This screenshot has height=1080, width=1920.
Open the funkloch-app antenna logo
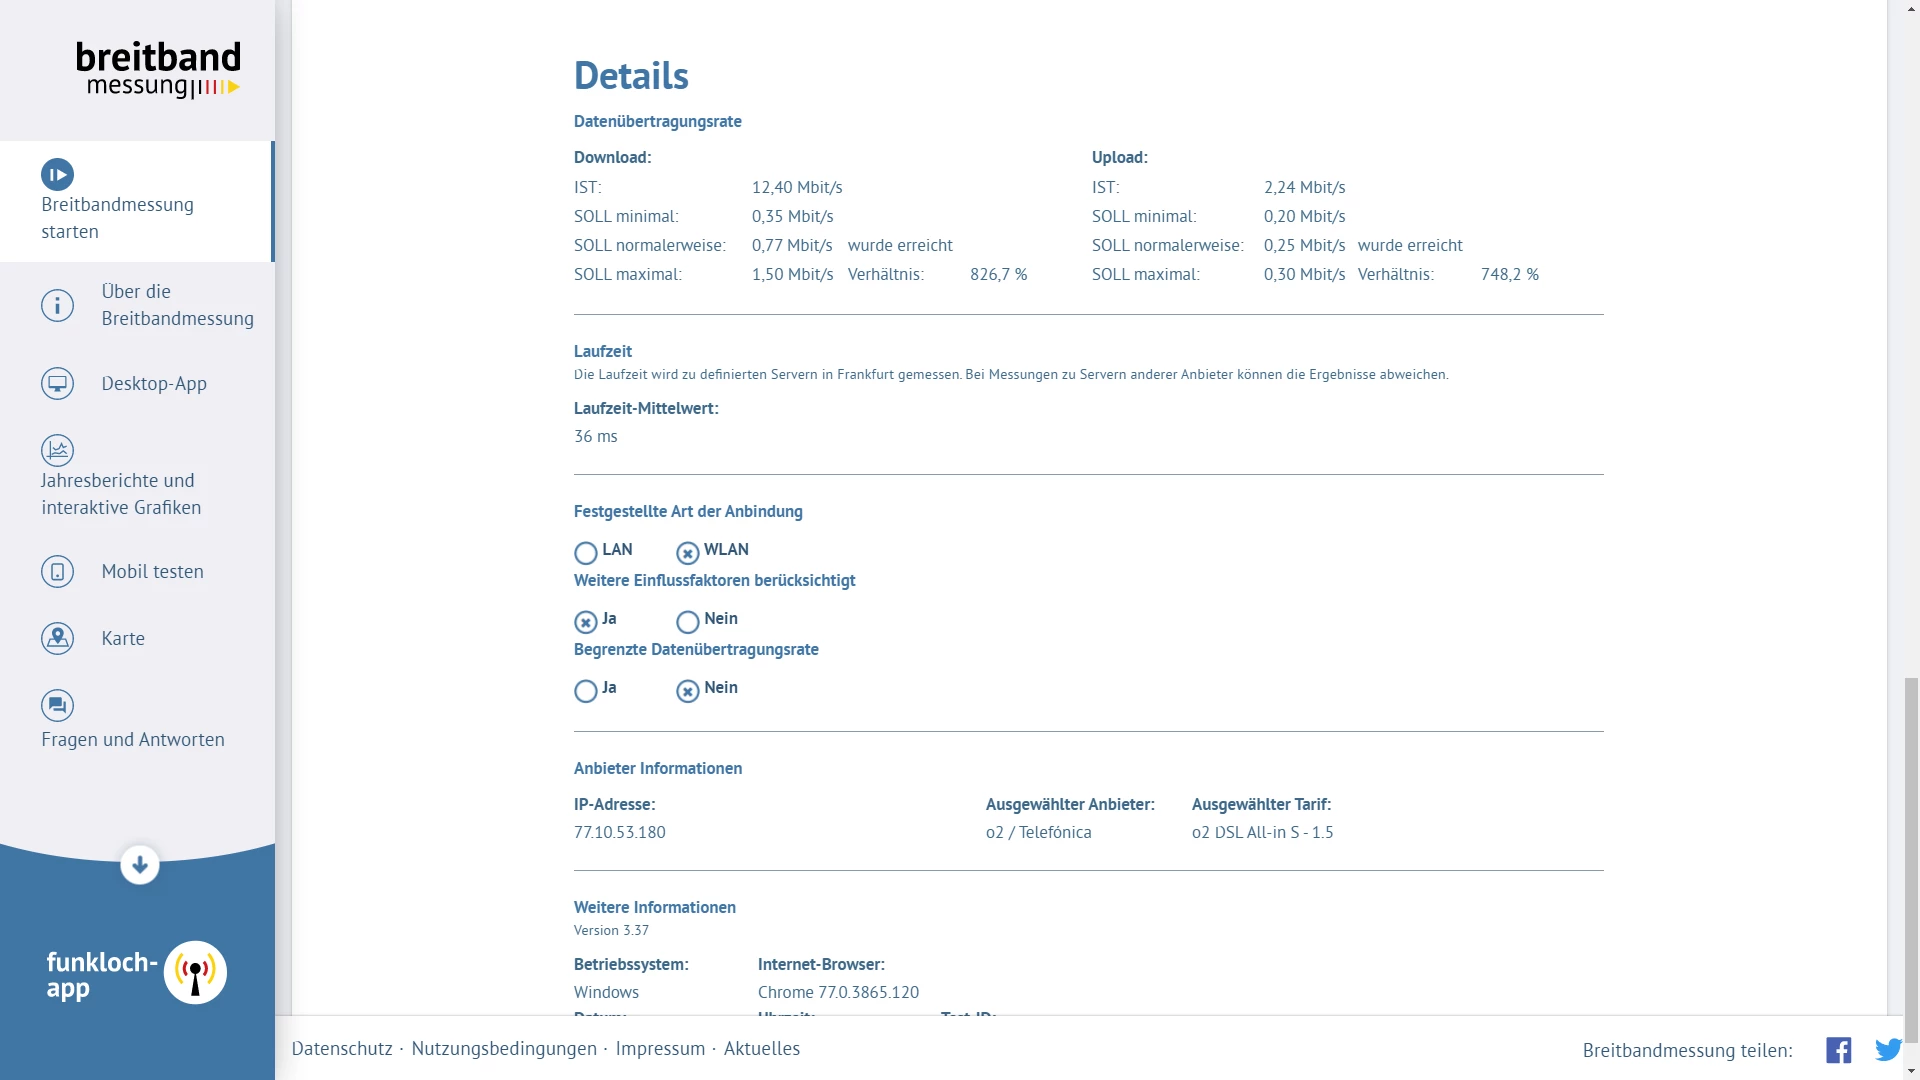[195, 972]
